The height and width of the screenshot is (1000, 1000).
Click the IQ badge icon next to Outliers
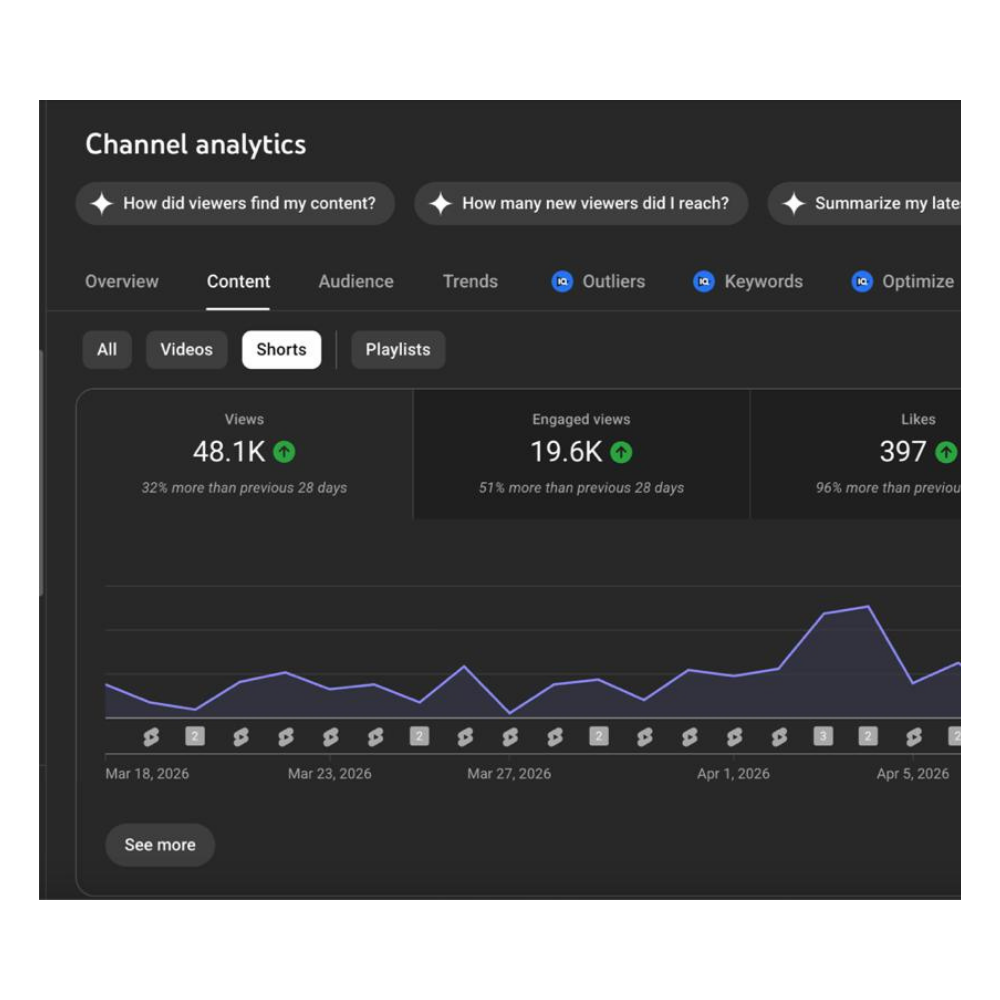(x=562, y=281)
